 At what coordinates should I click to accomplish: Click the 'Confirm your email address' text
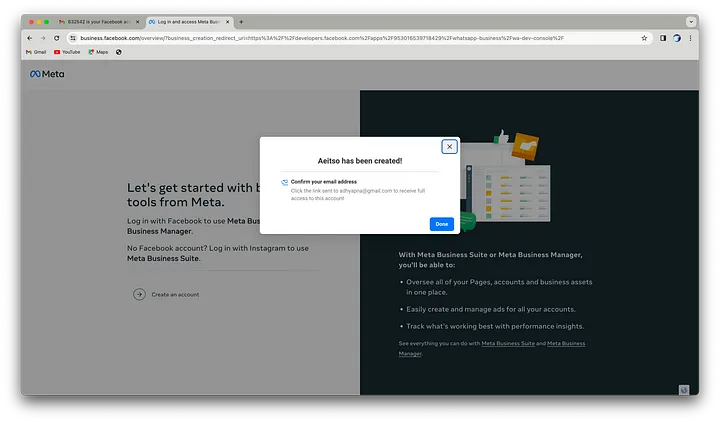coord(323,181)
